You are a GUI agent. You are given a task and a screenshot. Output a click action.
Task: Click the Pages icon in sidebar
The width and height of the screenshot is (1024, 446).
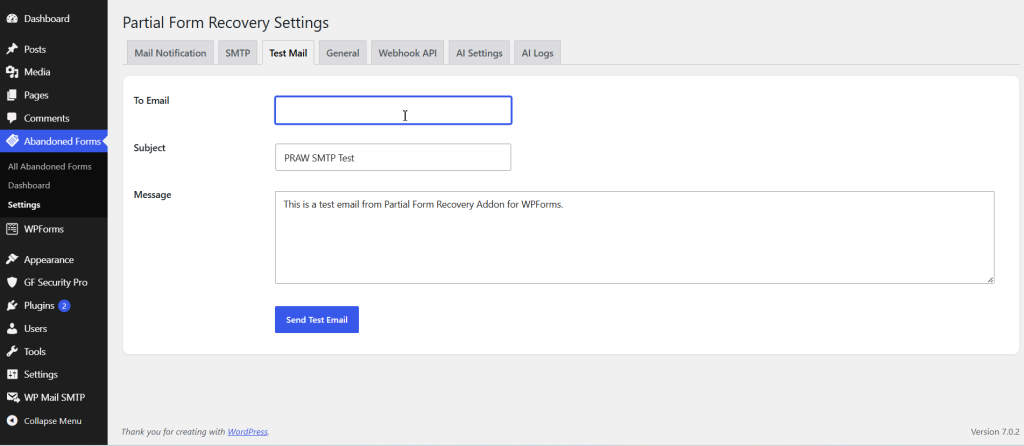12,95
